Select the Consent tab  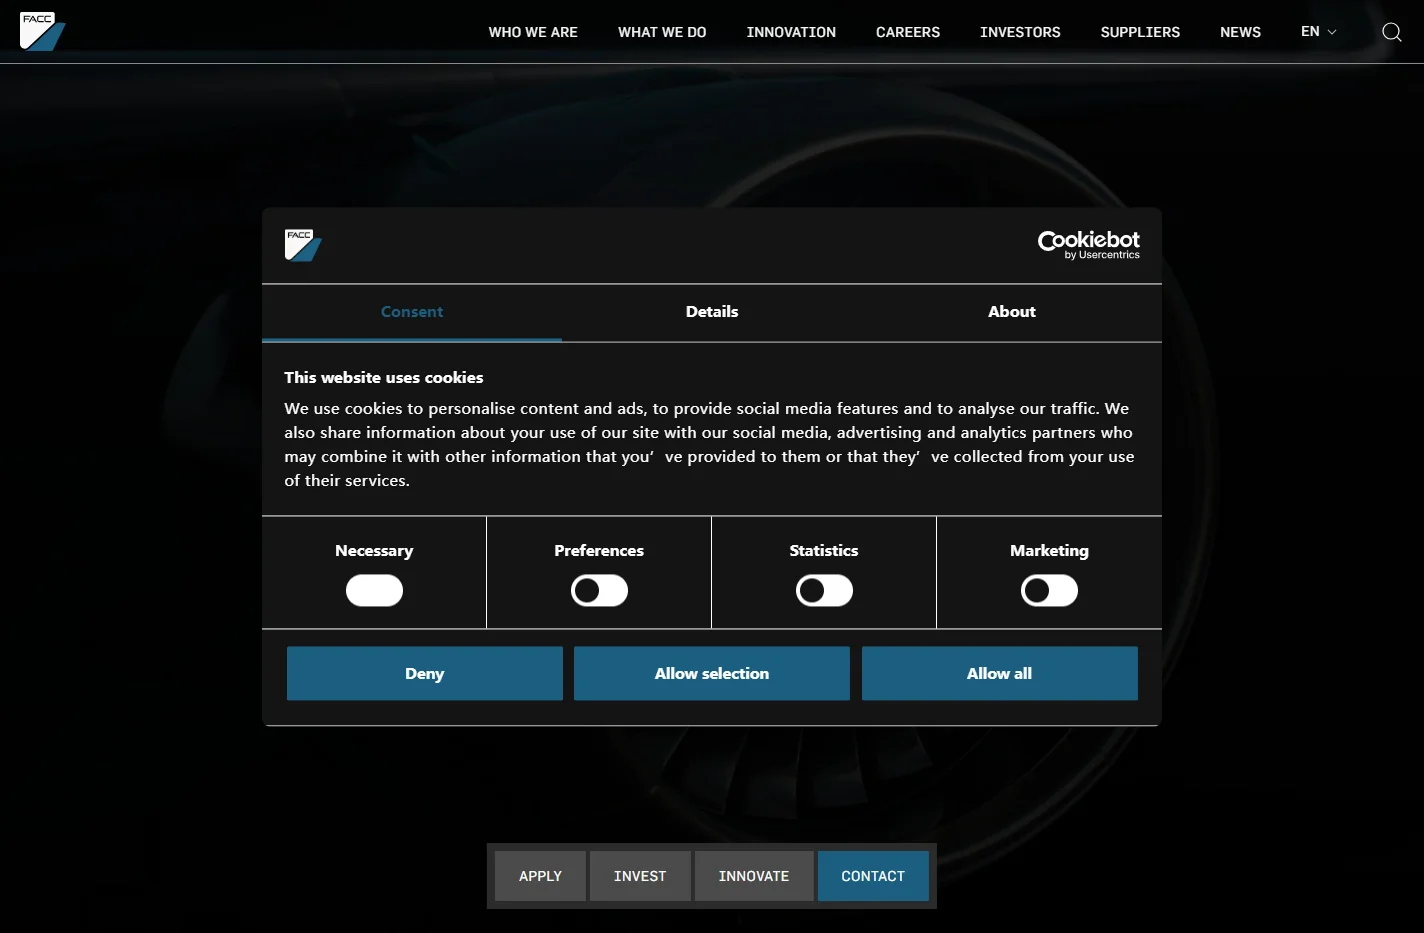(x=412, y=312)
